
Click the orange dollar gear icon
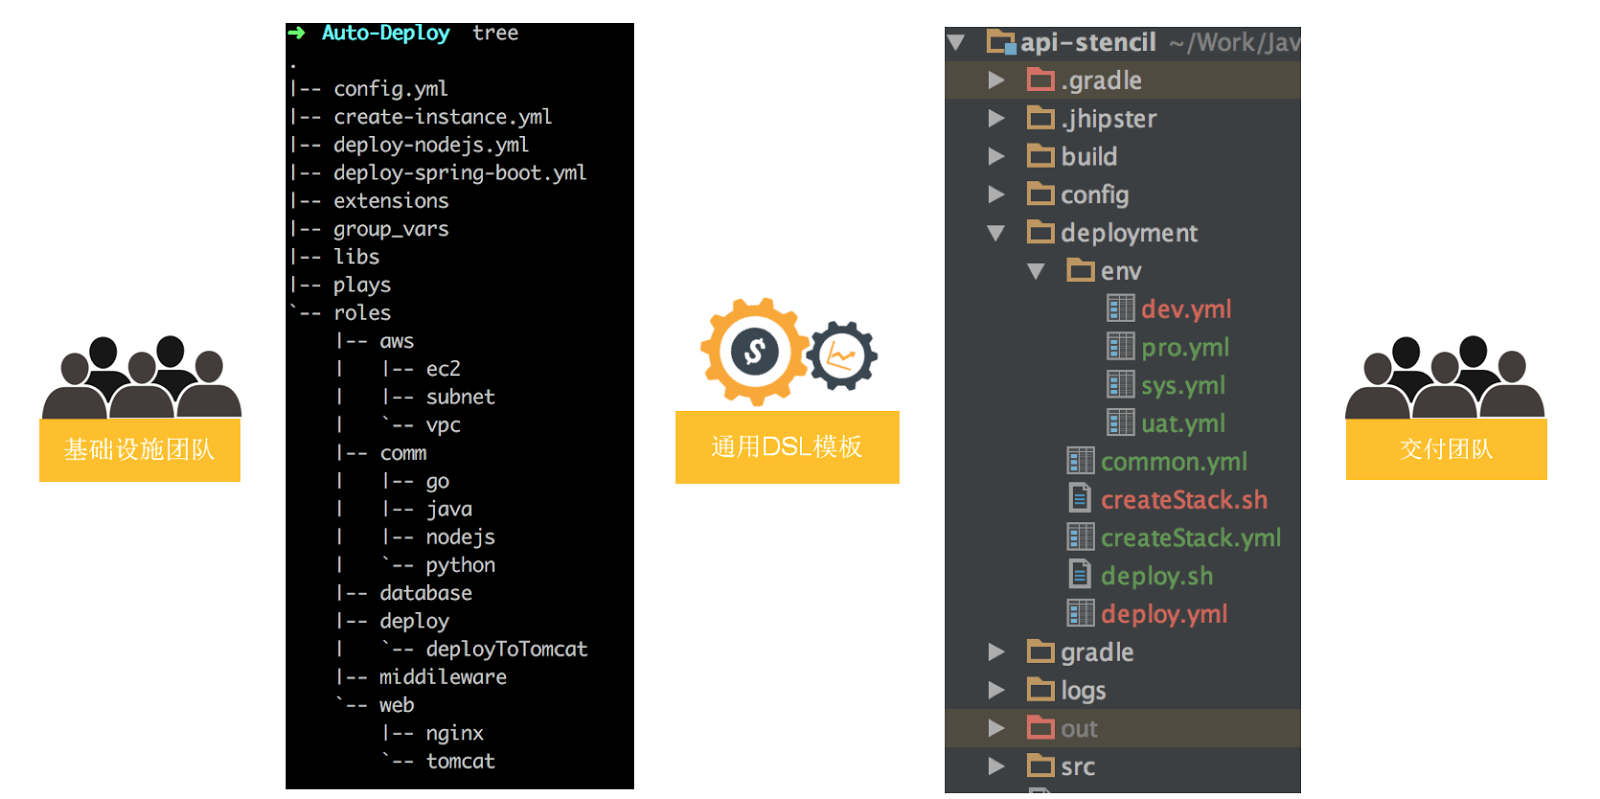pyautogui.click(x=754, y=351)
